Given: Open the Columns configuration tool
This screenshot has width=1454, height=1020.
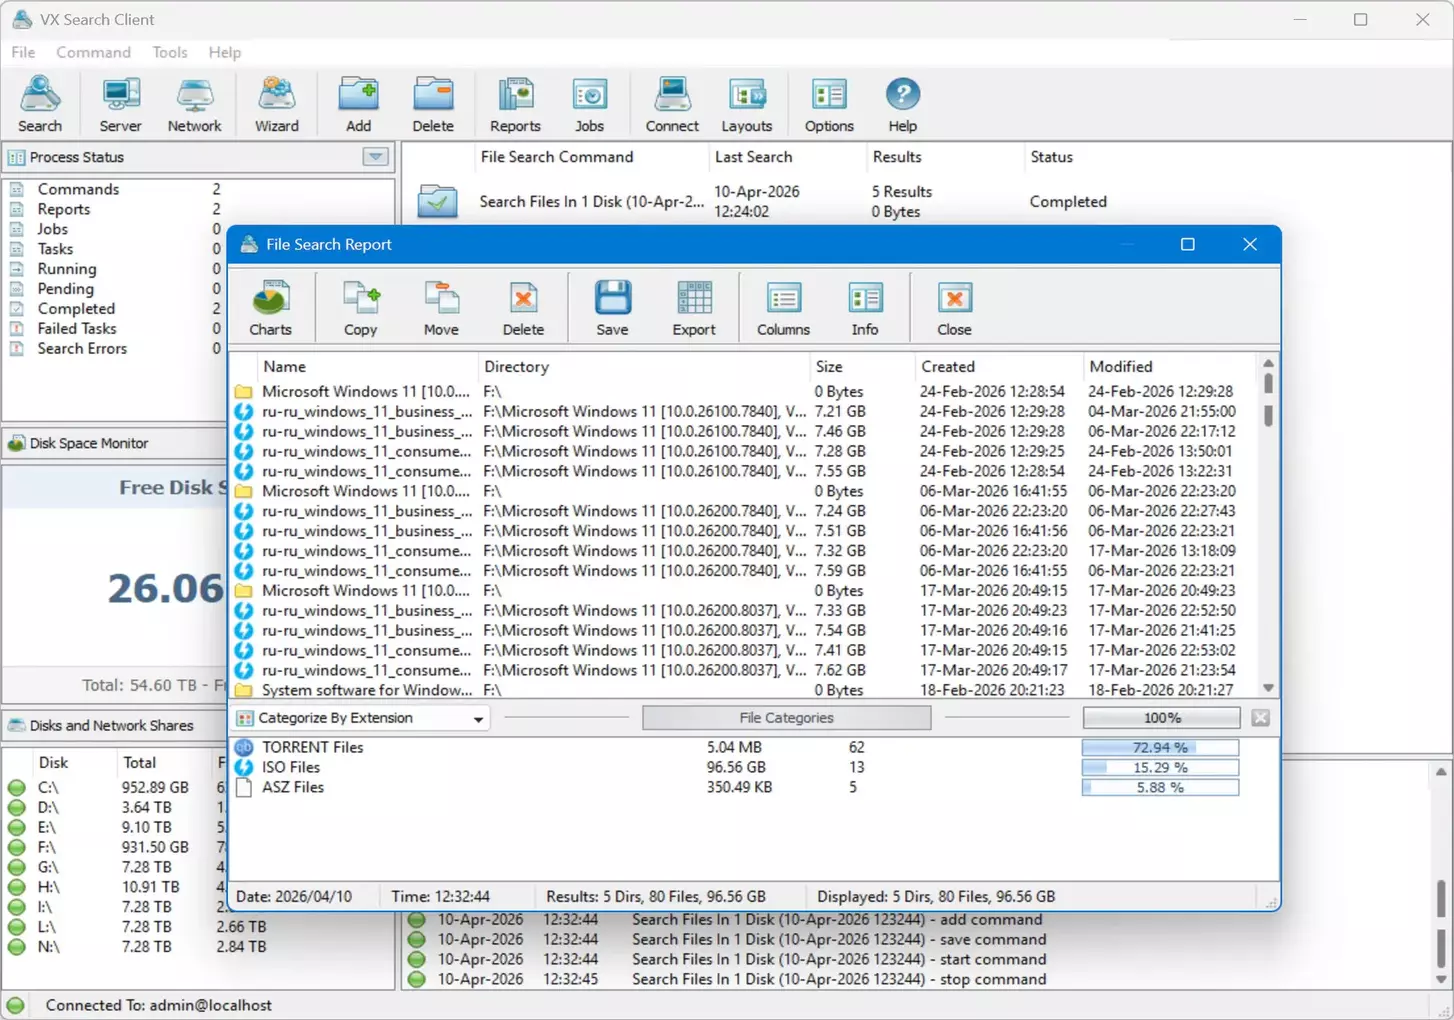Looking at the screenshot, I should coord(783,307).
